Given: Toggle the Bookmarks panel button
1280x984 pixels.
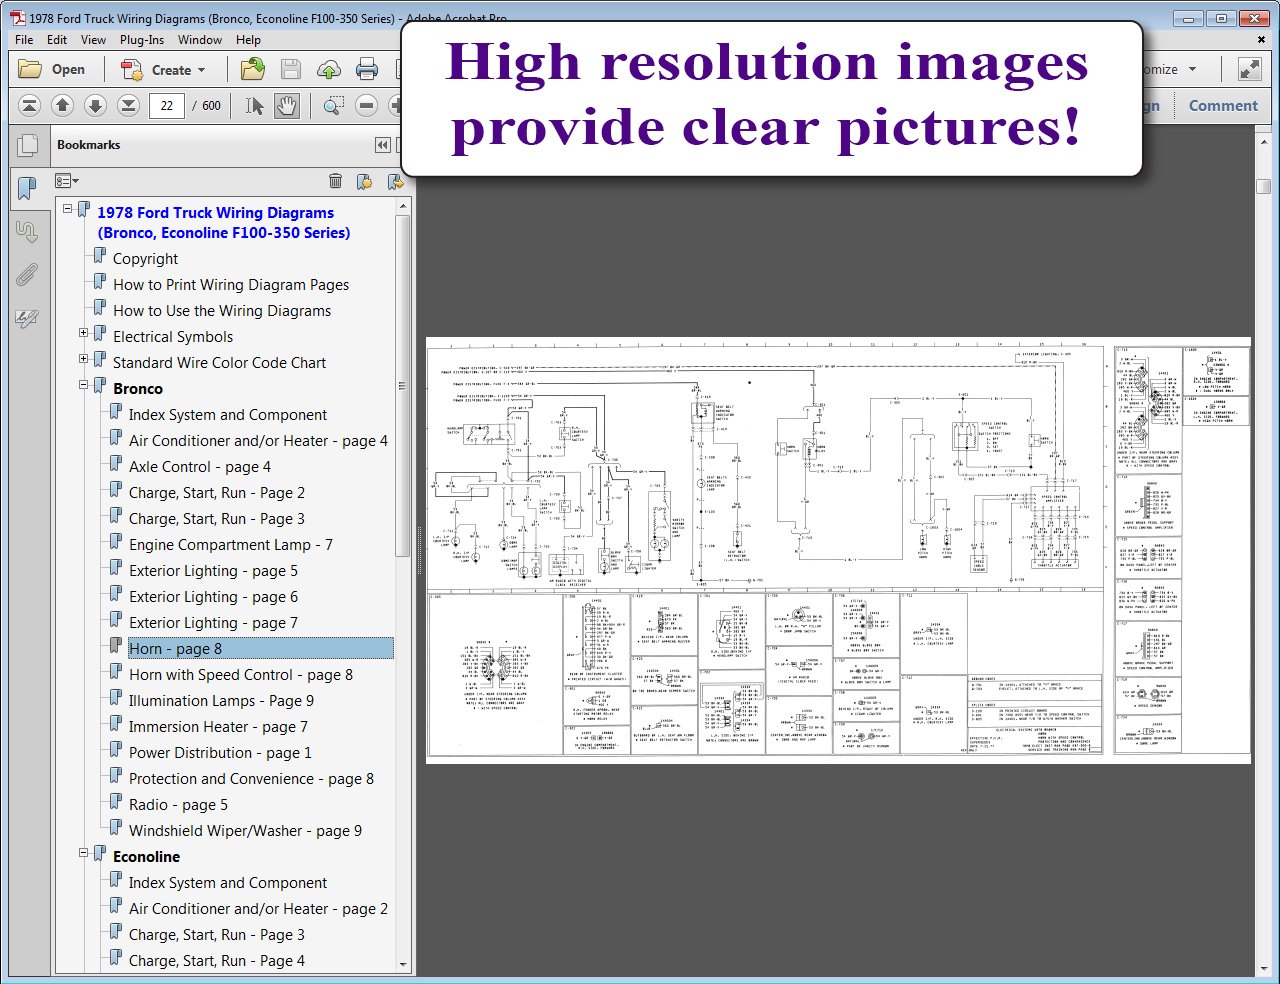Looking at the screenshot, I should pos(27,188).
